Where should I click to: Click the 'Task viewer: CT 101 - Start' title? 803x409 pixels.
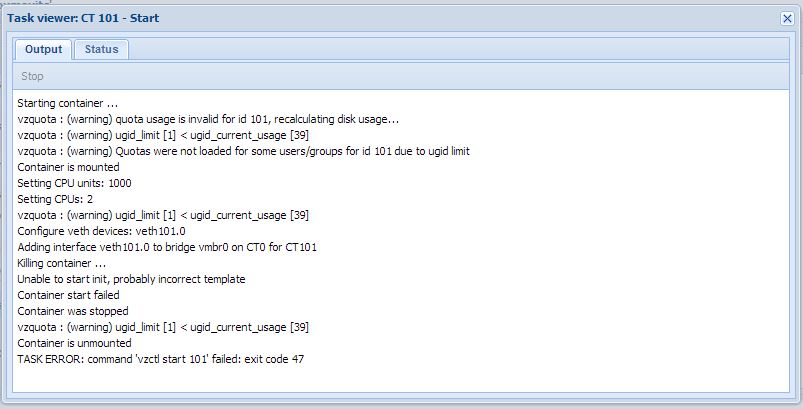[84, 18]
